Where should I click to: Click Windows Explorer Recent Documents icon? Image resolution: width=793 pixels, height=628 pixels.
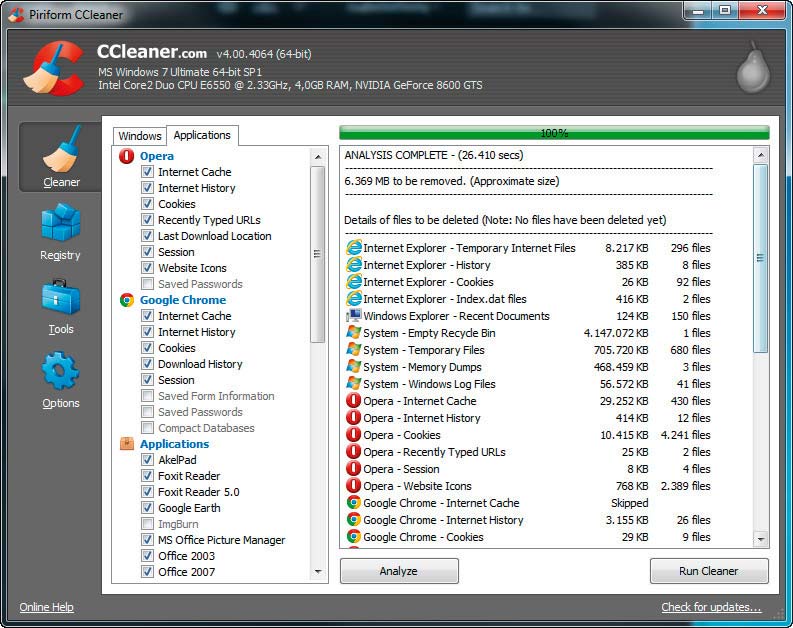click(354, 316)
